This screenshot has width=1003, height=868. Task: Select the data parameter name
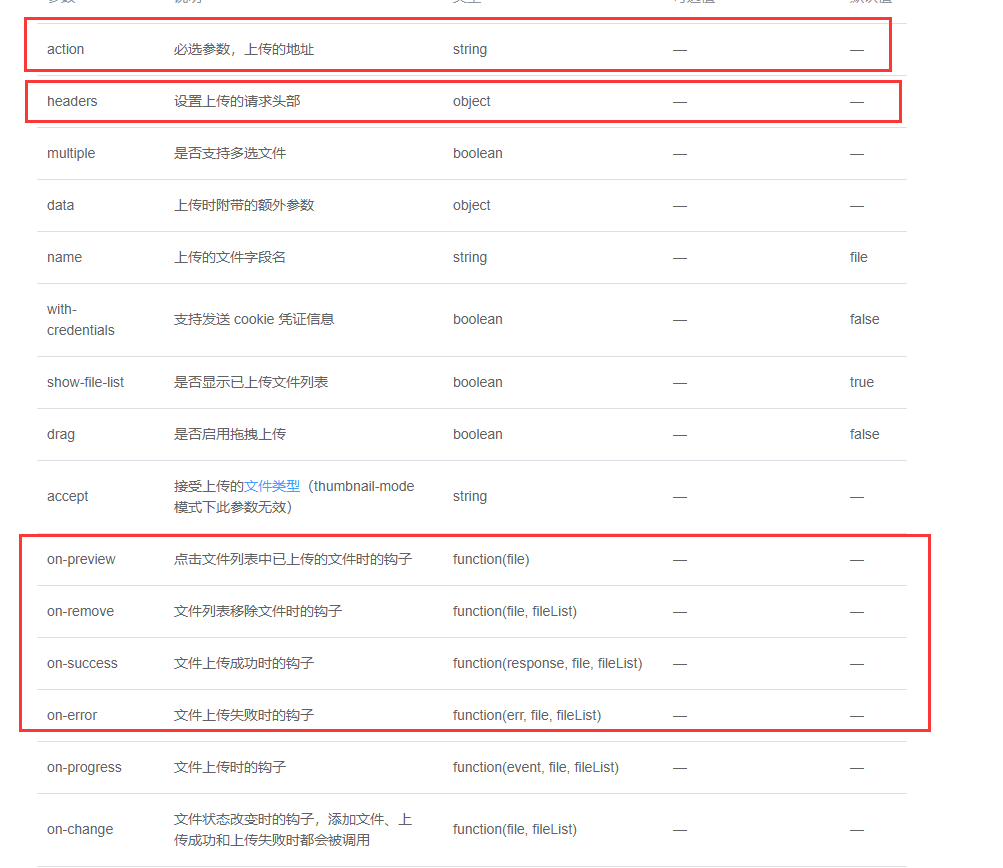click(x=59, y=205)
